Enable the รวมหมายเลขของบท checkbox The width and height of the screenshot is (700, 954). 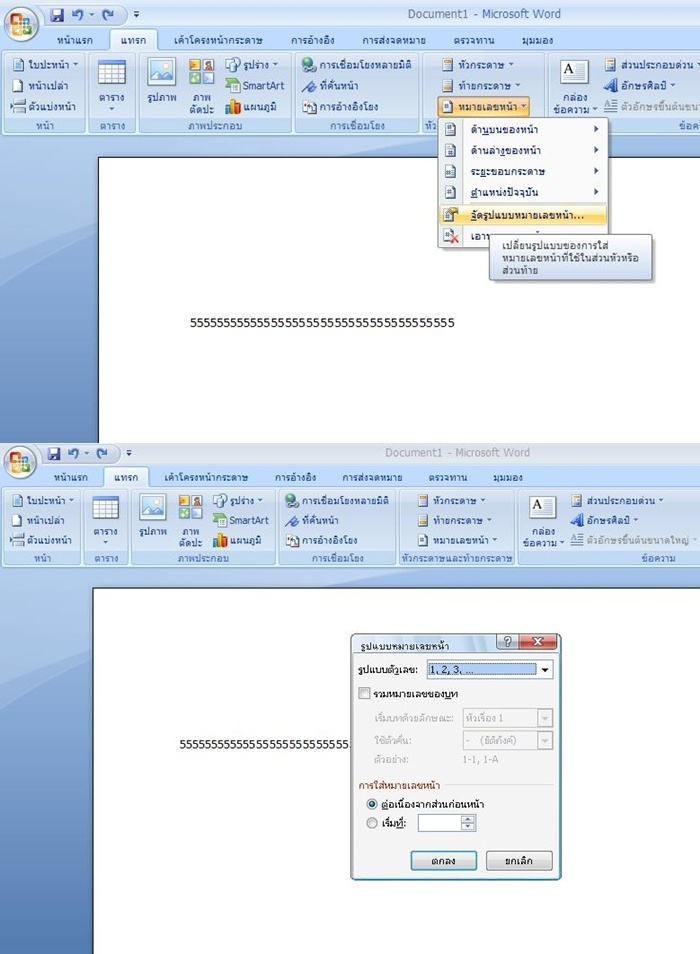click(364, 694)
